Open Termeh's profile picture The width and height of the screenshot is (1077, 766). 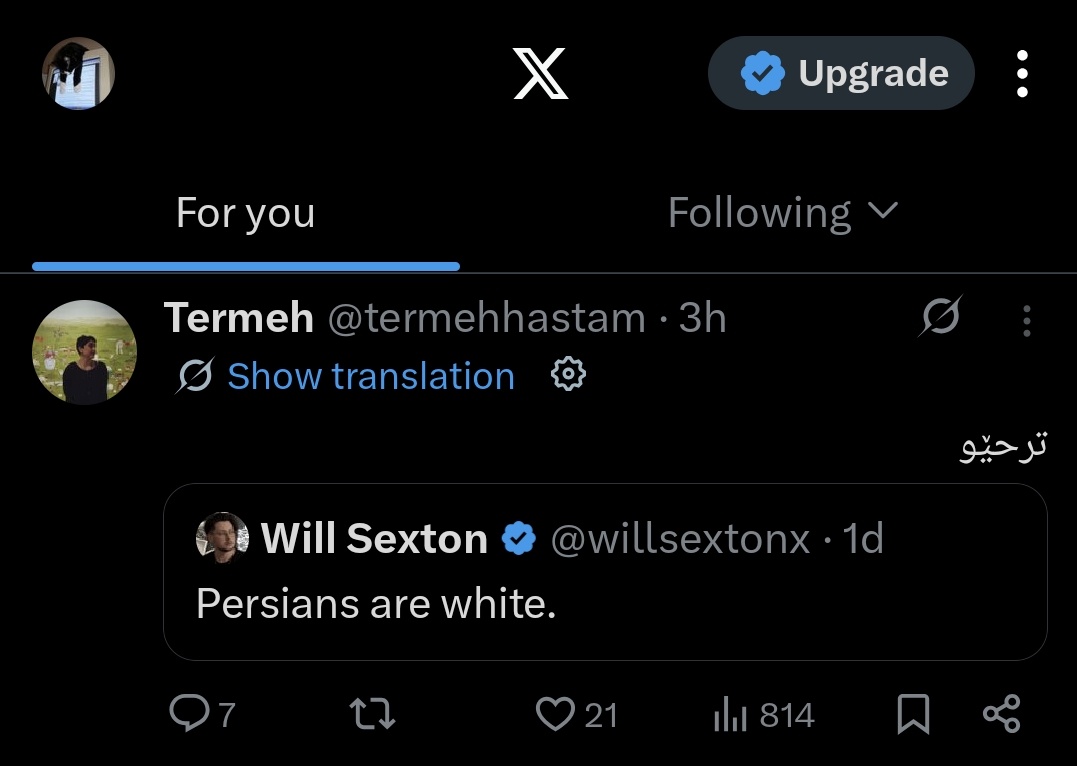84,352
